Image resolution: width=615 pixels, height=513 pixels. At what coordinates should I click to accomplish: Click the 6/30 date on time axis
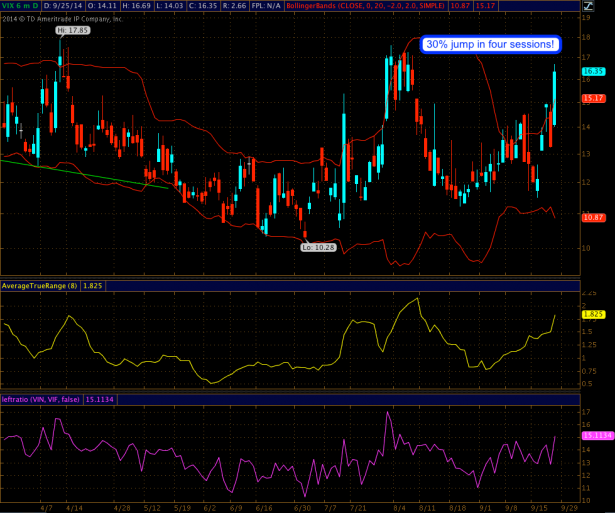(x=301, y=507)
